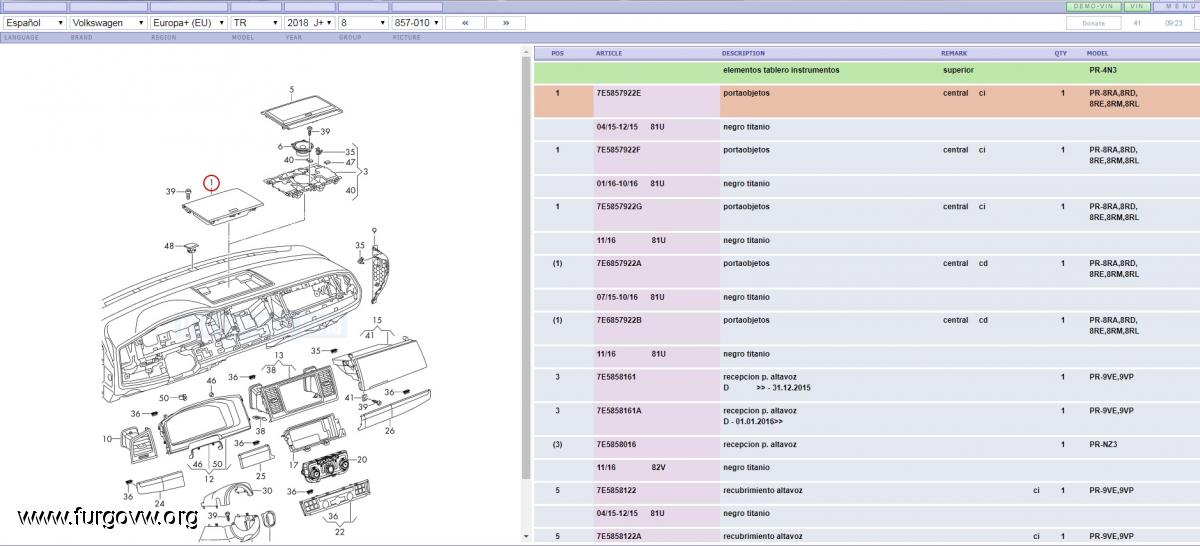Image resolution: width=1200 pixels, height=546 pixels.
Task: Click callout 5 above the speaker cover
Action: (292, 90)
